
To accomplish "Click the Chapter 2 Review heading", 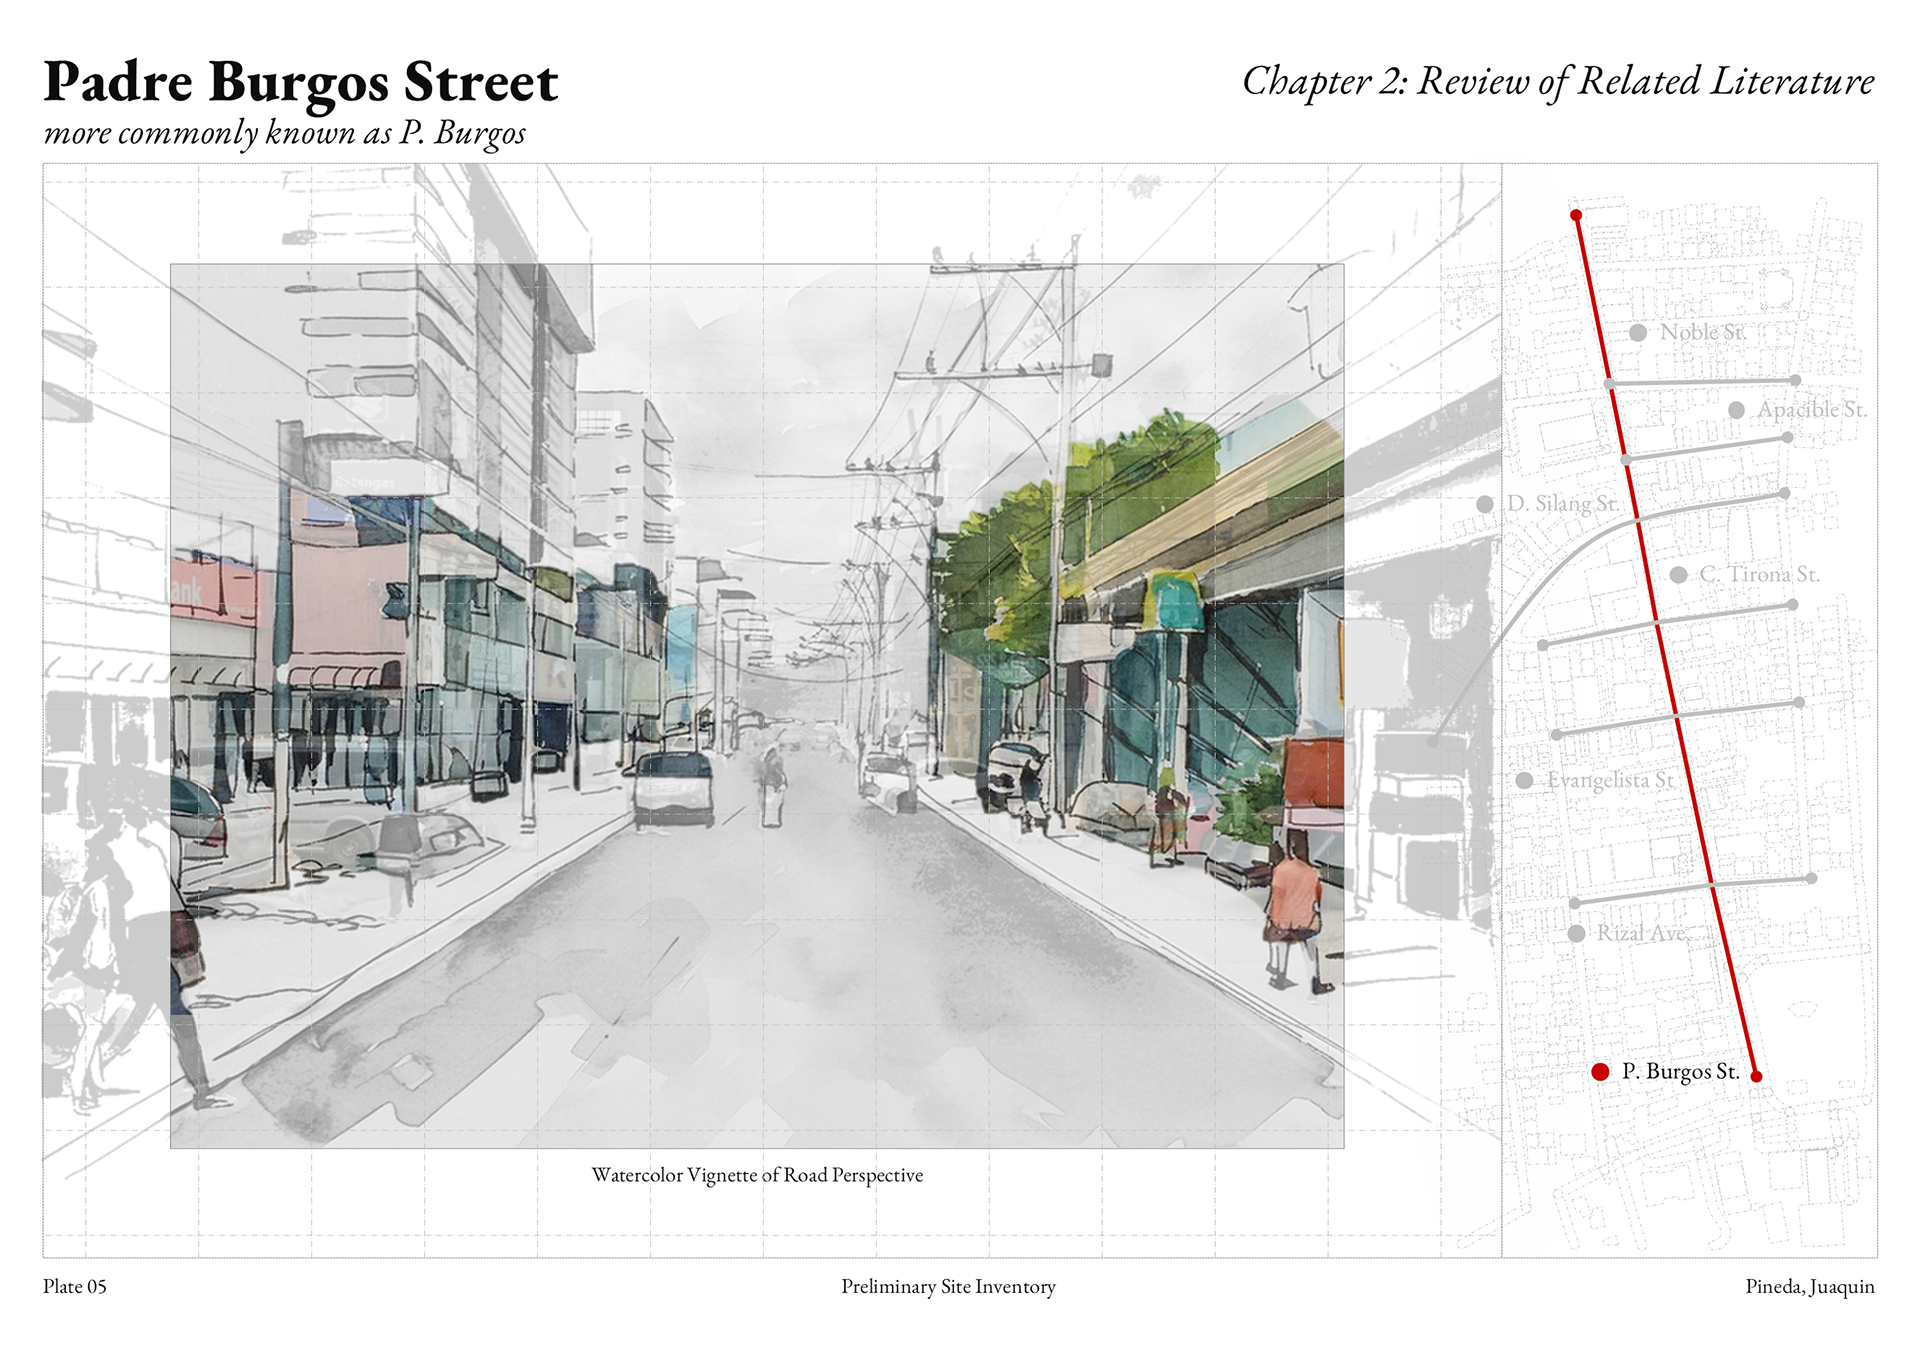I will pyautogui.click(x=1557, y=82).
